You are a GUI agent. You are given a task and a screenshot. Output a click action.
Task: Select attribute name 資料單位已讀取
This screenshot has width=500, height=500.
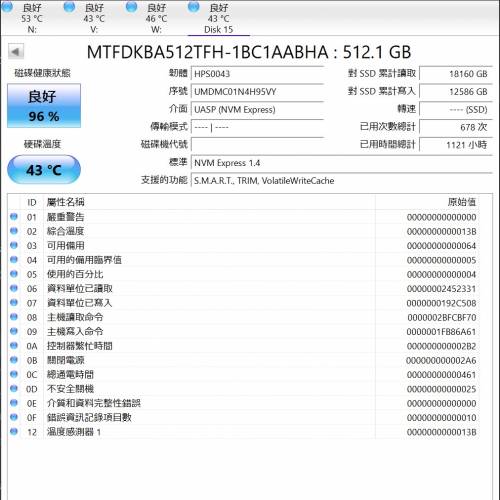pyautogui.click(x=80, y=289)
